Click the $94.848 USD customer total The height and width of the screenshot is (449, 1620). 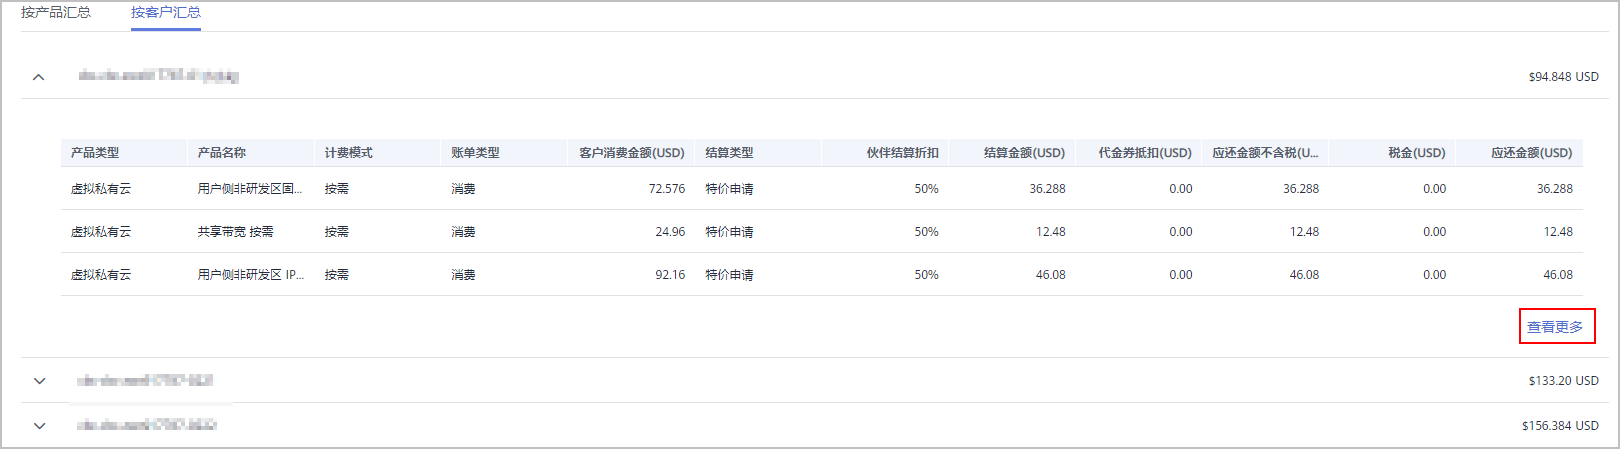(x=1563, y=77)
